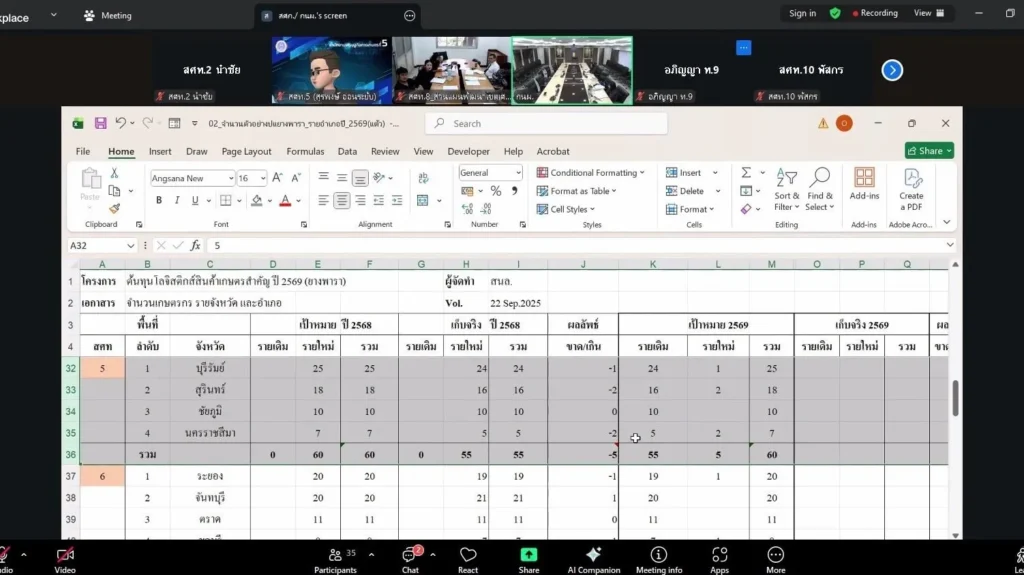Open the Sort & Filter tool
Image resolution: width=1024 pixels, height=575 pixels.
click(786, 186)
